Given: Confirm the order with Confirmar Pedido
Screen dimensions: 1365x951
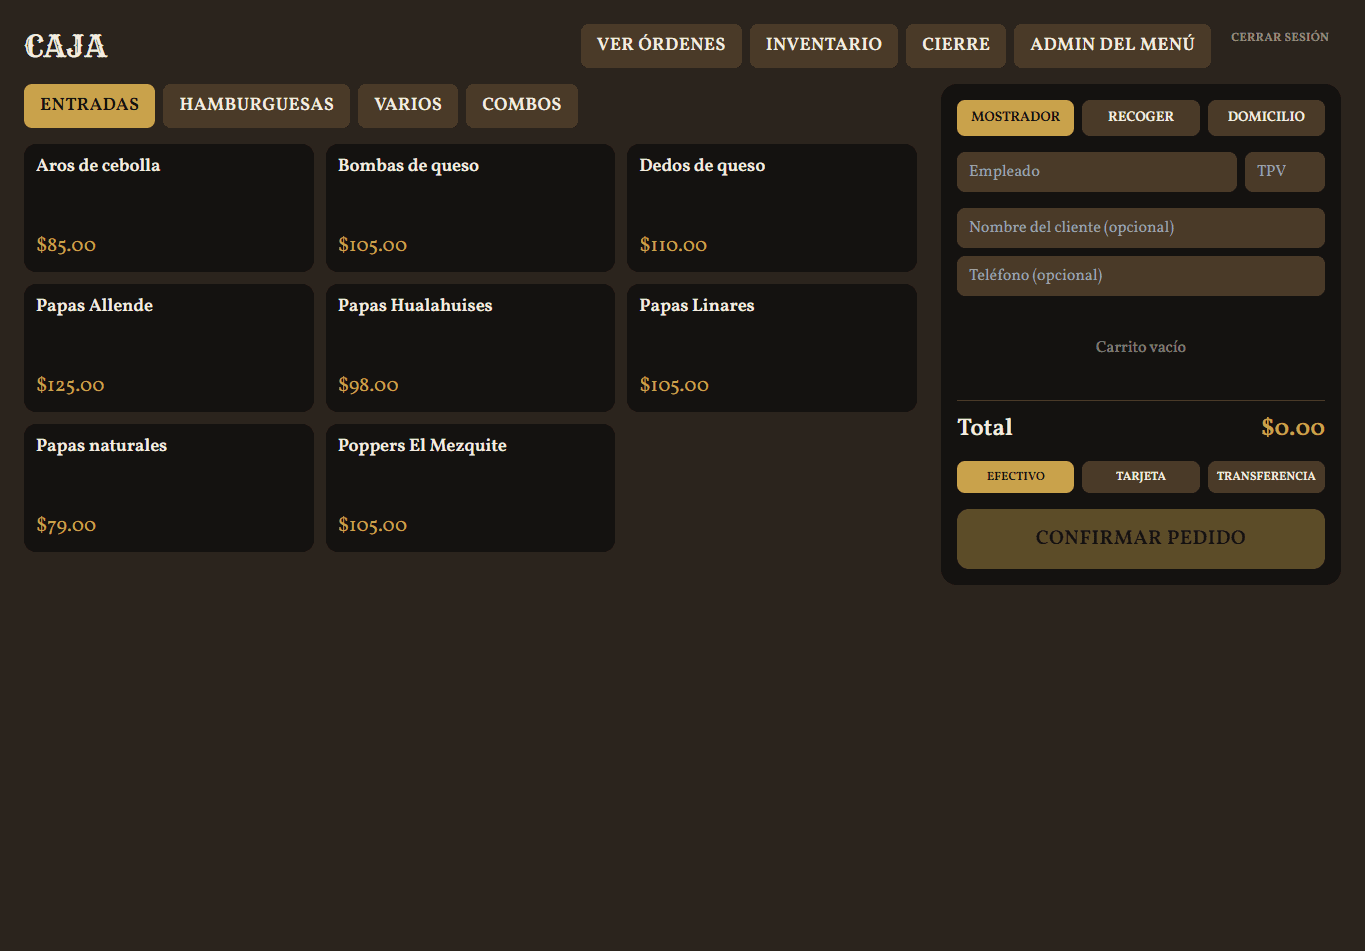Looking at the screenshot, I should 1141,539.
